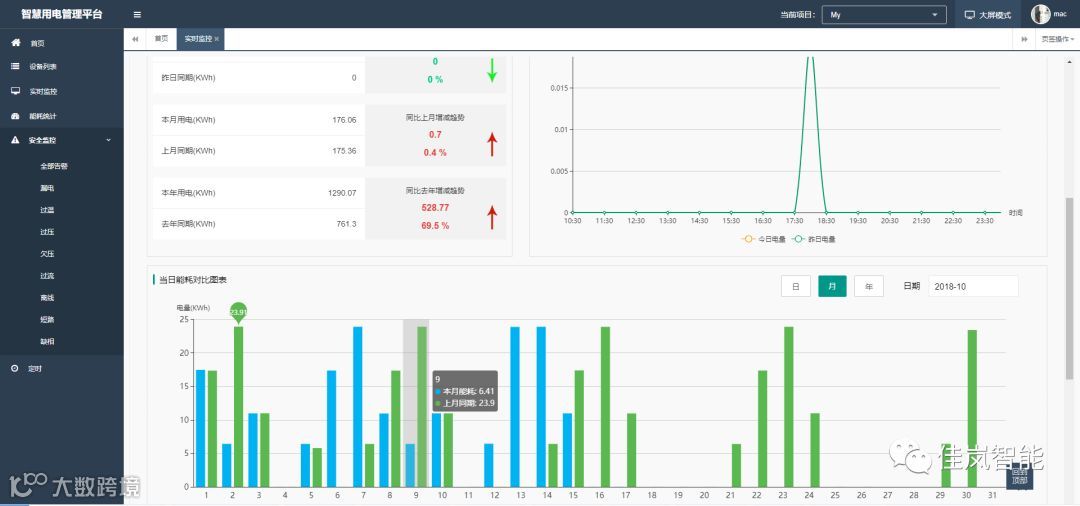1080x506 pixels.
Task: Open 离线 submenu item
Action: 48,298
